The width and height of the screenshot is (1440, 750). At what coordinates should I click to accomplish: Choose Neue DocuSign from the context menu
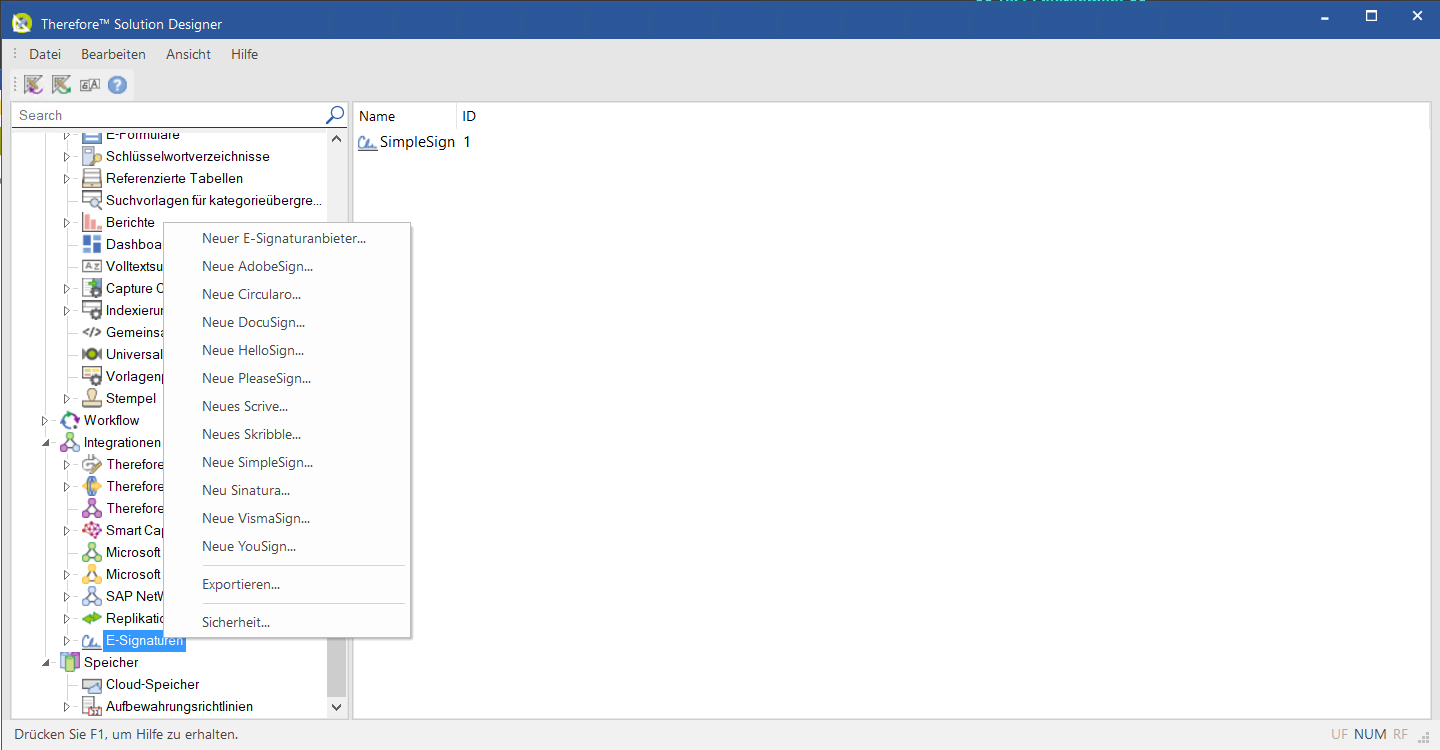click(x=251, y=322)
